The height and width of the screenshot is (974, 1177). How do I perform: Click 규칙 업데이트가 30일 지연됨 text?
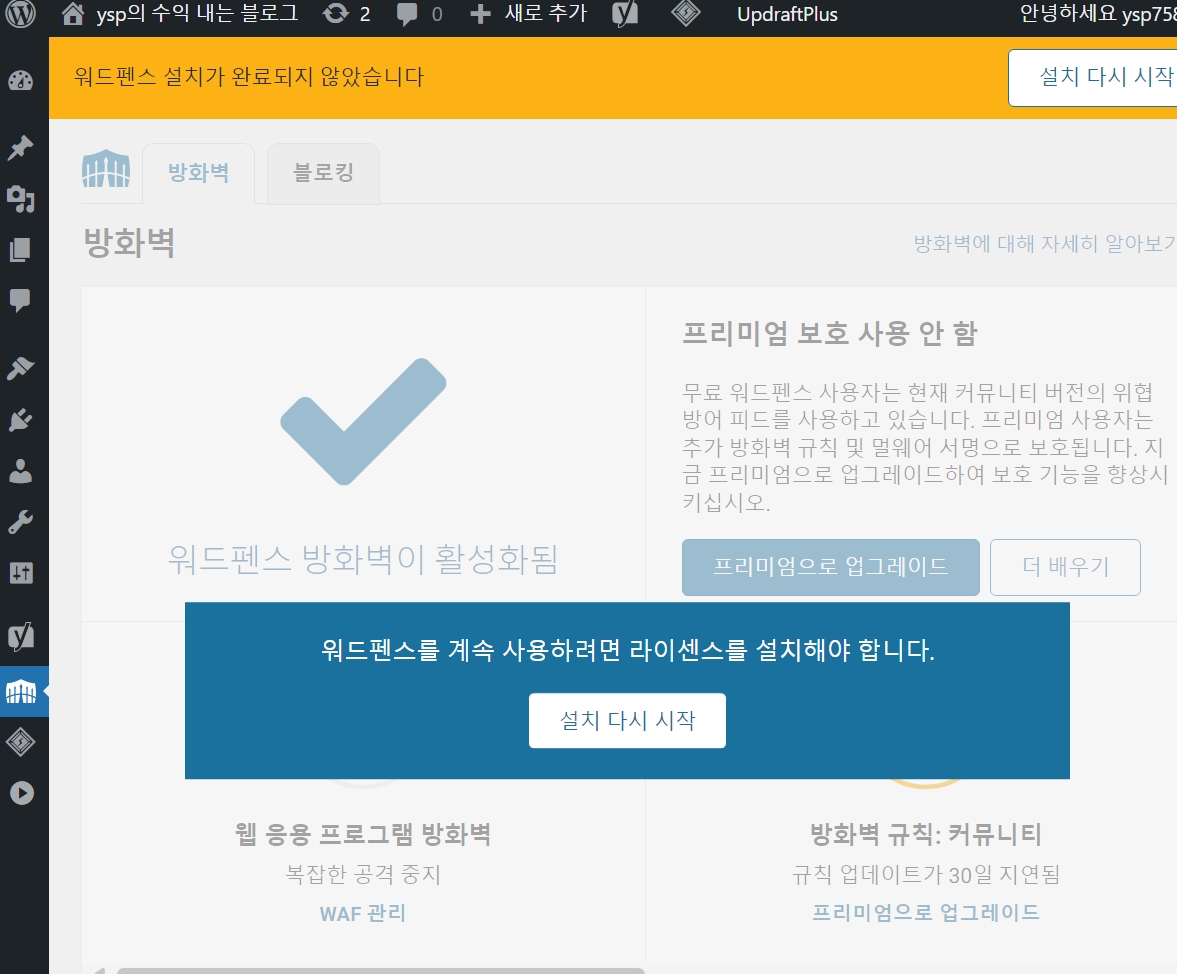[926, 874]
